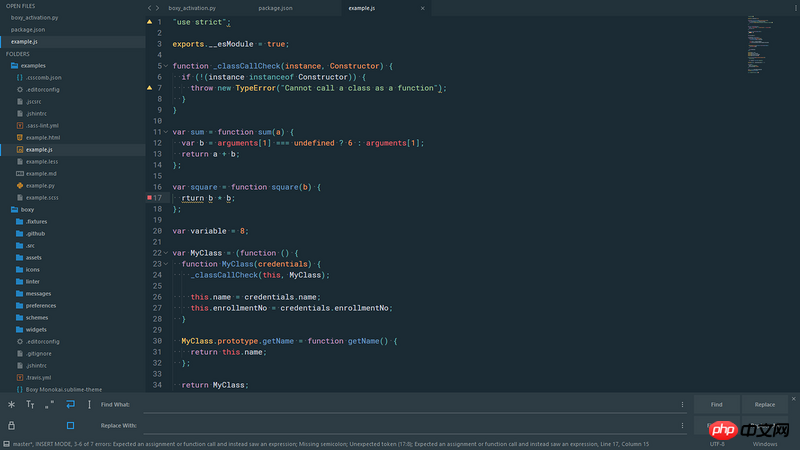This screenshot has height=450, width=800.
Task: Toggle whole word matching option
Action: pos(49,405)
